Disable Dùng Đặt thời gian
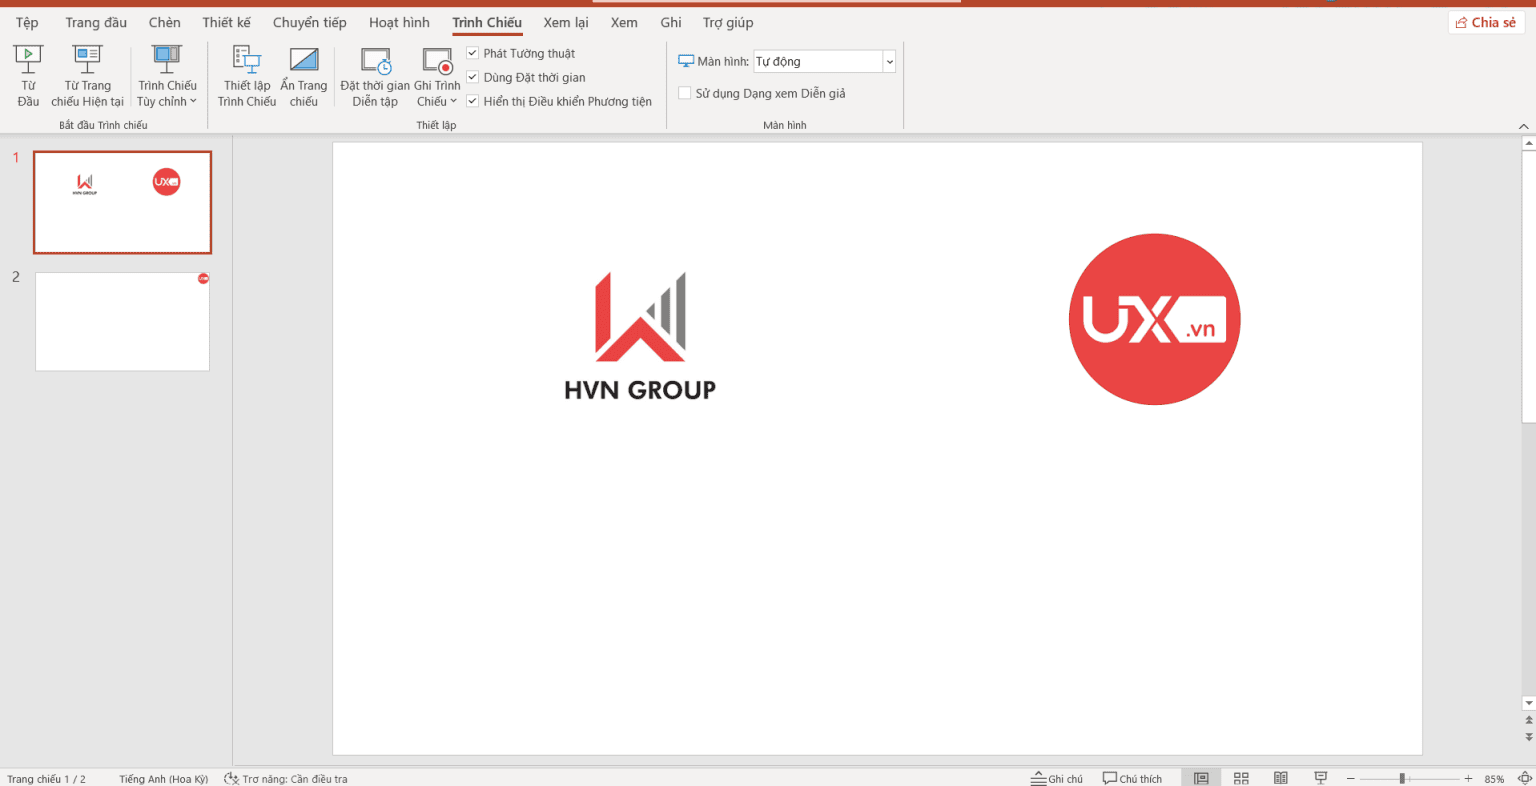This screenshot has height=786, width=1536. pyautogui.click(x=471, y=77)
